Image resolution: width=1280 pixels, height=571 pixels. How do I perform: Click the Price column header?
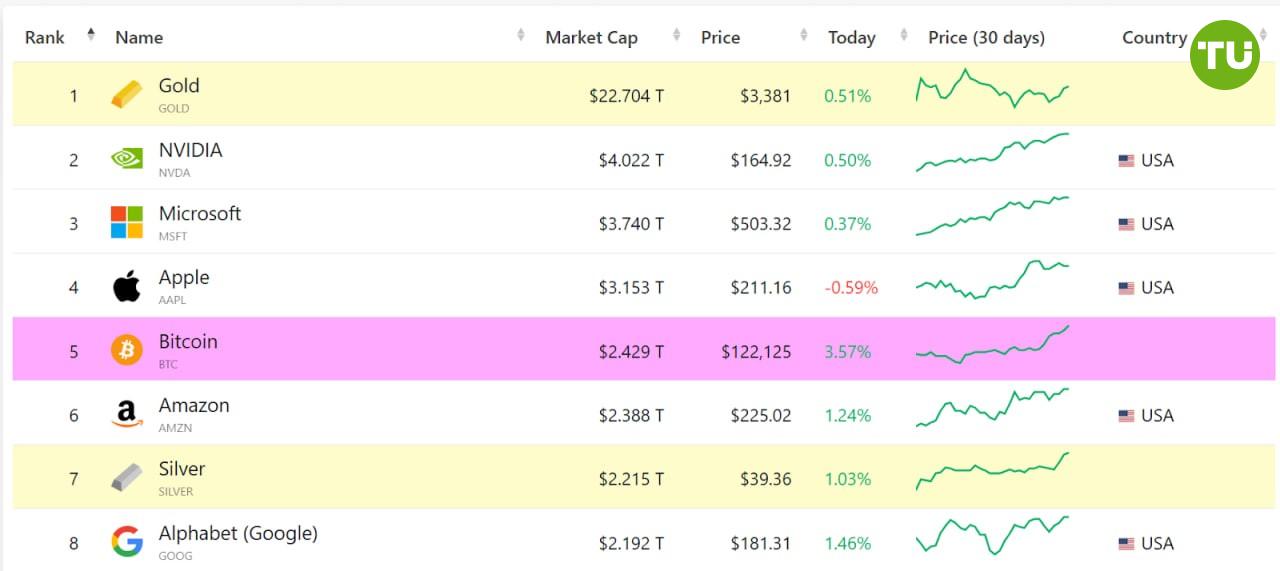(x=720, y=37)
